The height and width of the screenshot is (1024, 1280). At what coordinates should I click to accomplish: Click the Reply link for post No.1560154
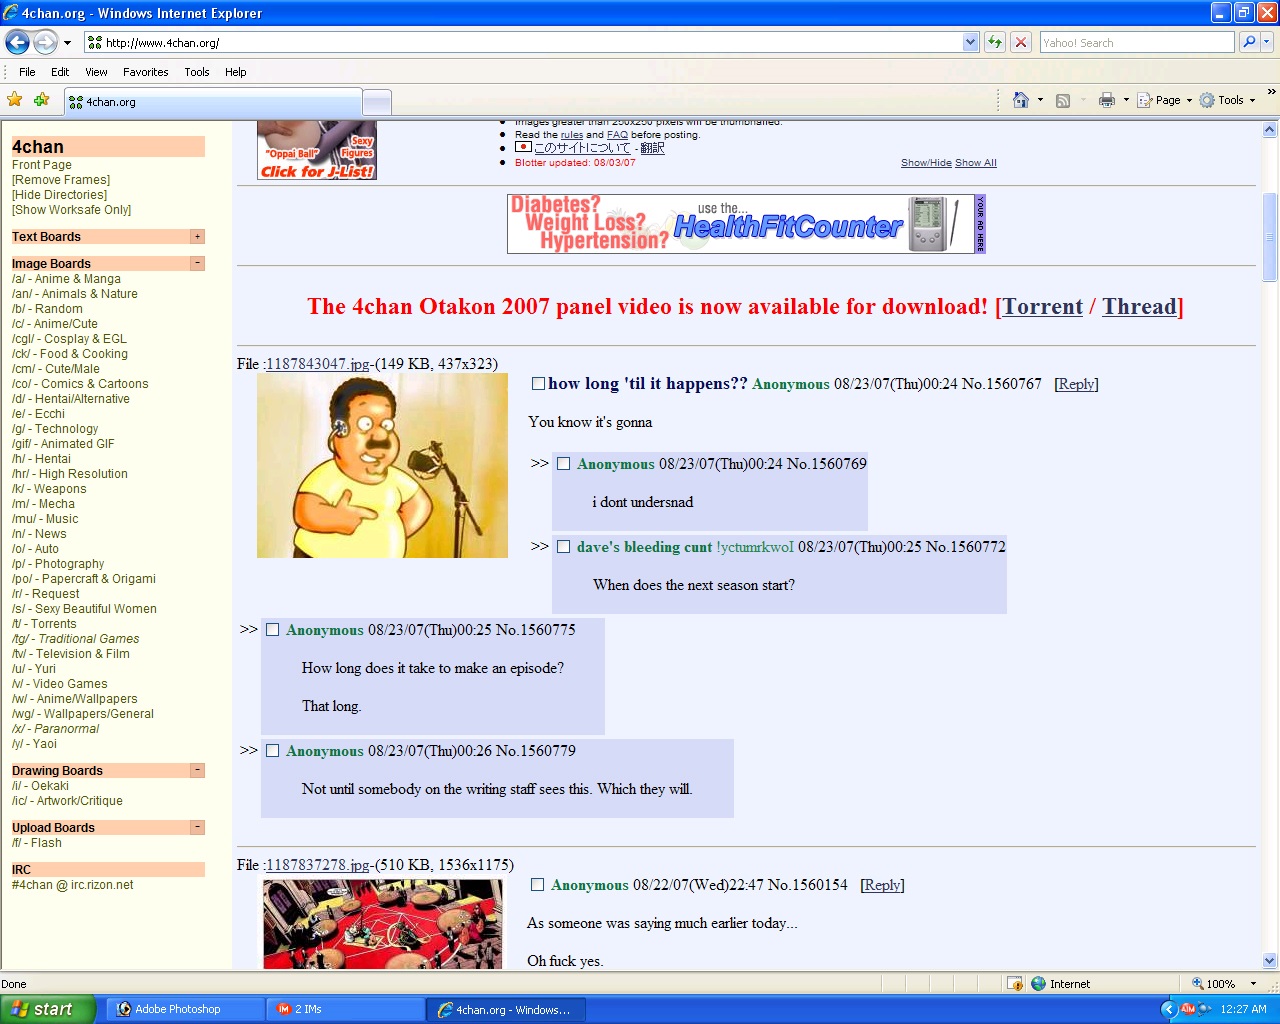(882, 885)
